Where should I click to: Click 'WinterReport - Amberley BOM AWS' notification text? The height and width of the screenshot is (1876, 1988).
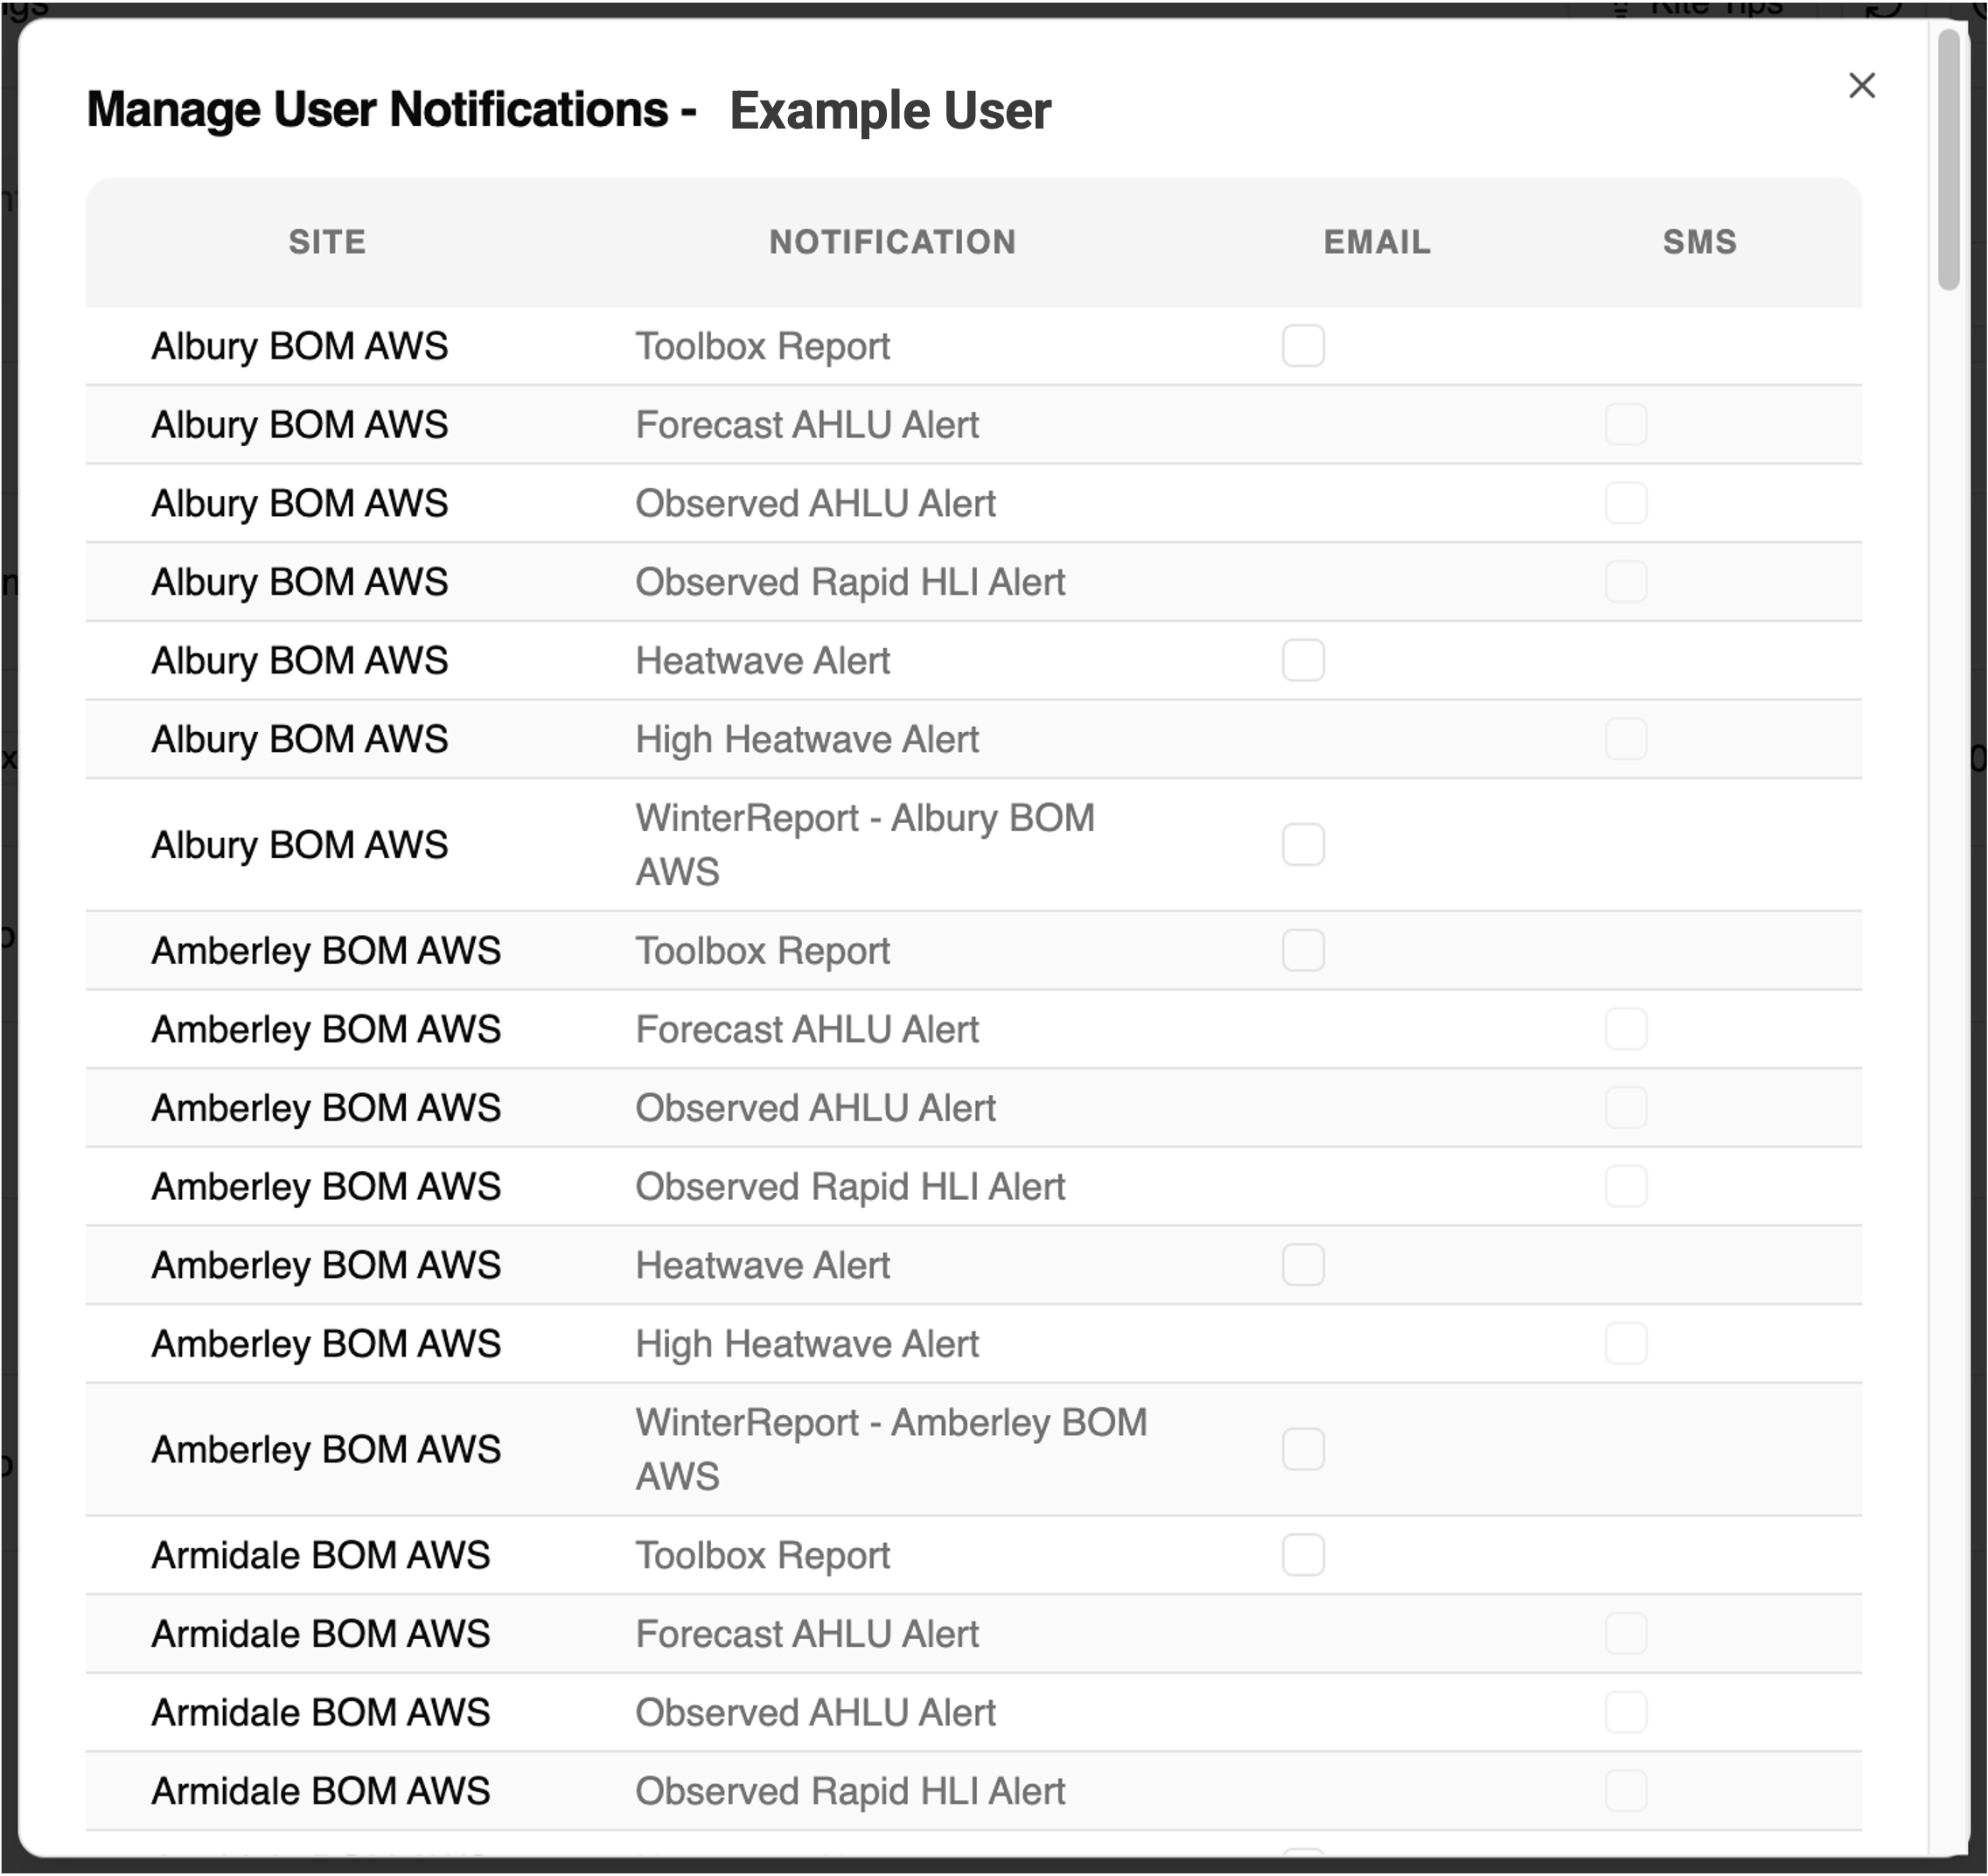point(891,1449)
